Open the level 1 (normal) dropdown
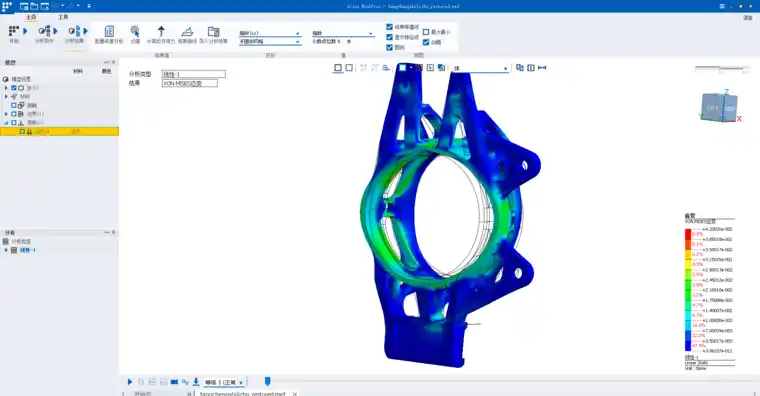 (x=224, y=382)
